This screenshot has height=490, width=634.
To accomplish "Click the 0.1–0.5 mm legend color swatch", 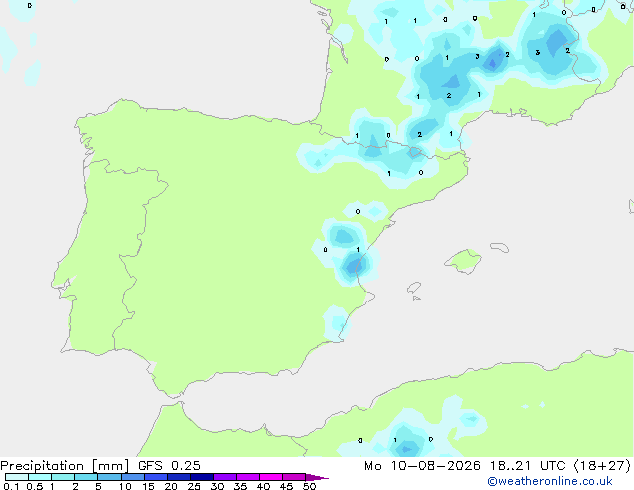I will (17, 477).
